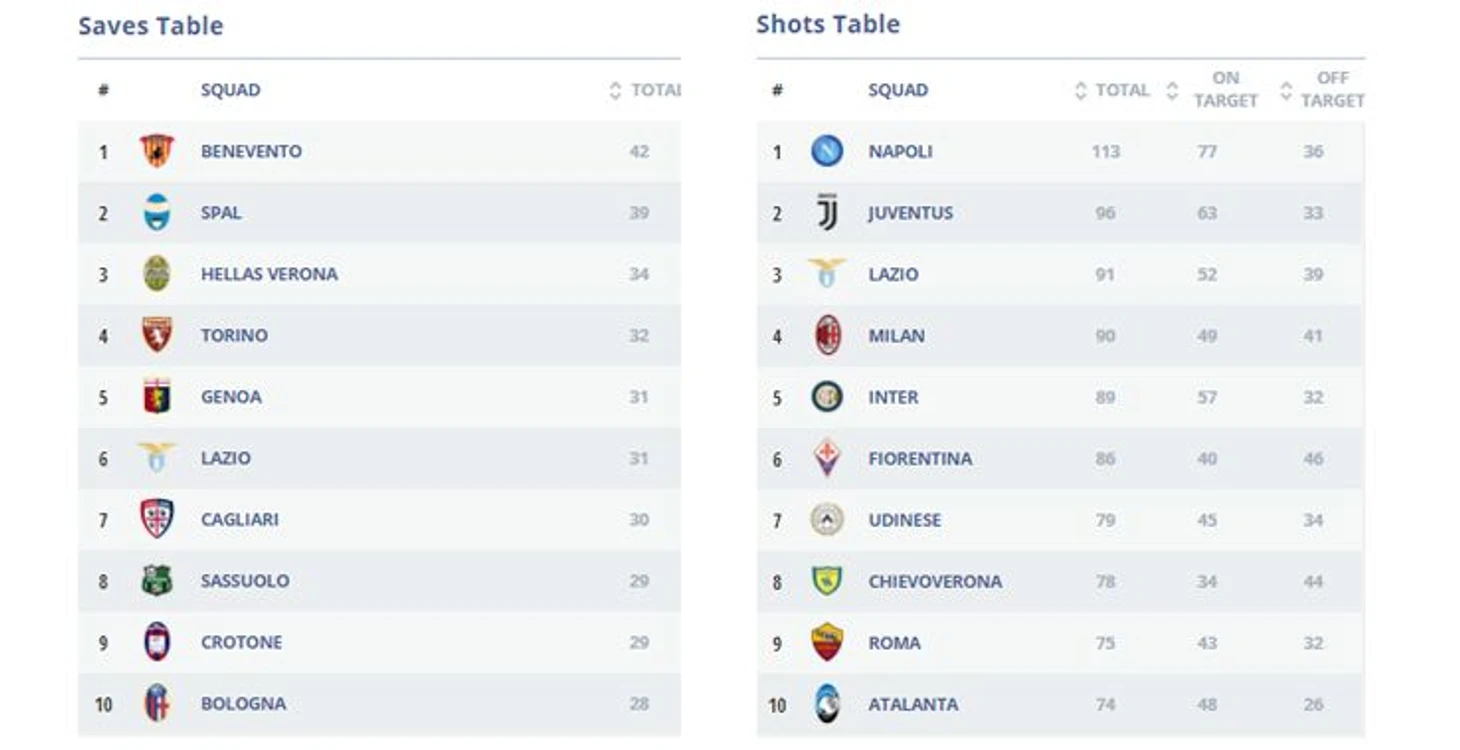Viewport: 1460px width, 750px height.
Task: Switch to the Shots Table section
Action: [x=827, y=23]
